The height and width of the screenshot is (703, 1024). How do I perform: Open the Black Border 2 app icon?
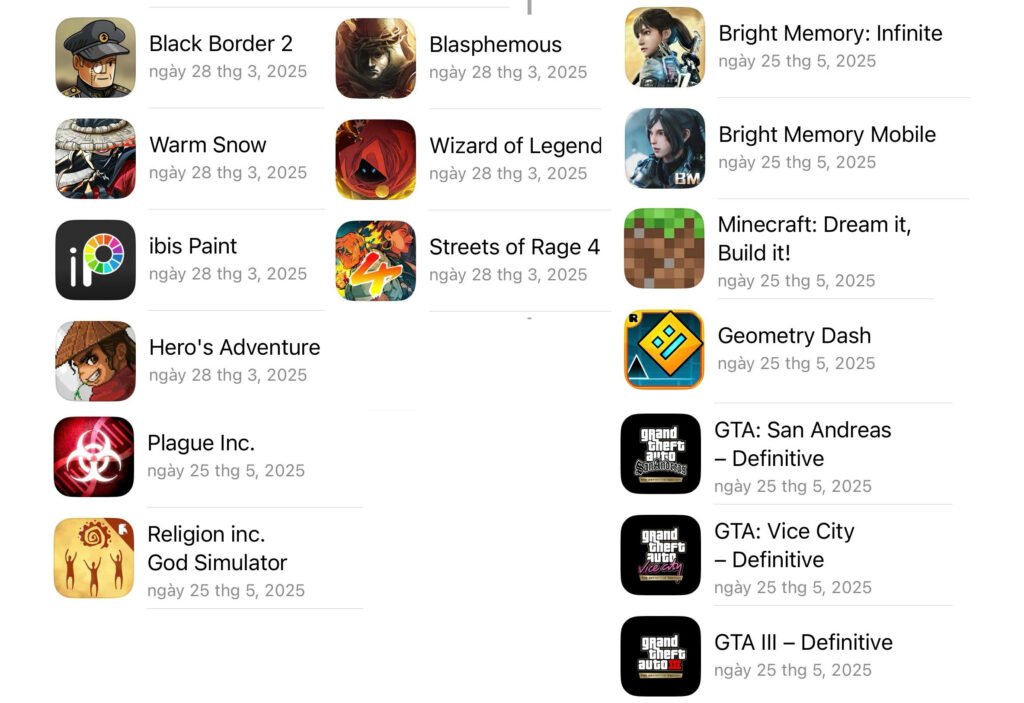pos(95,57)
